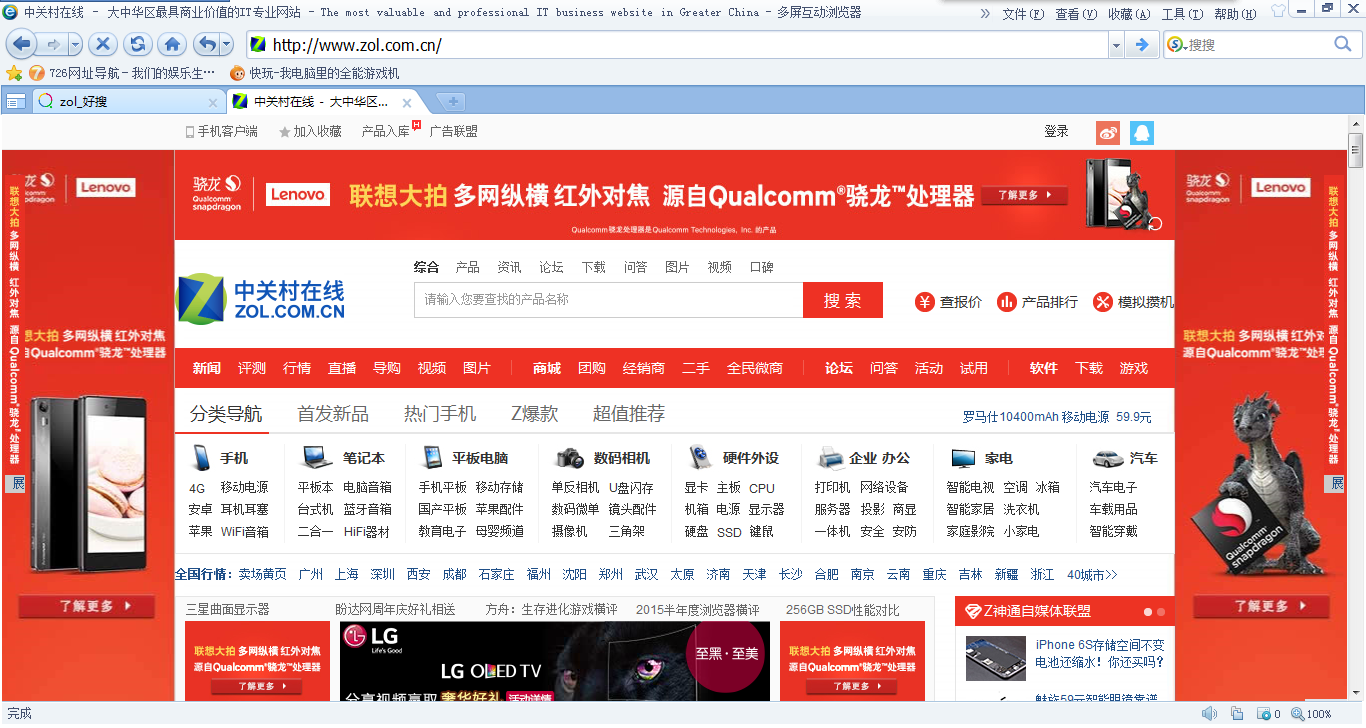Click the speaker mute icon in status bar
1366x728 pixels.
(1209, 713)
